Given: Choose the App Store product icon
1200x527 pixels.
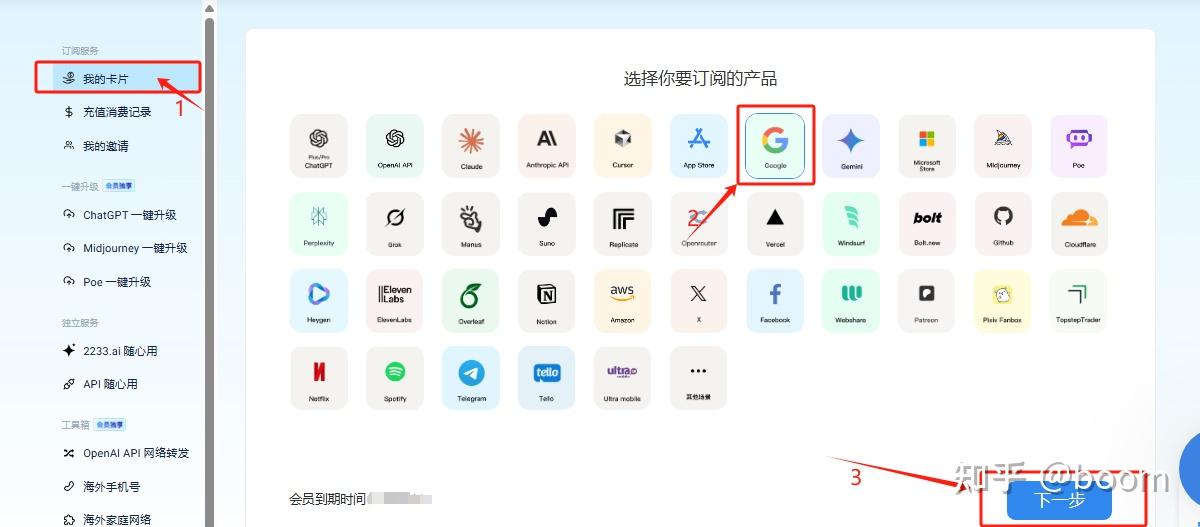Looking at the screenshot, I should 699,146.
